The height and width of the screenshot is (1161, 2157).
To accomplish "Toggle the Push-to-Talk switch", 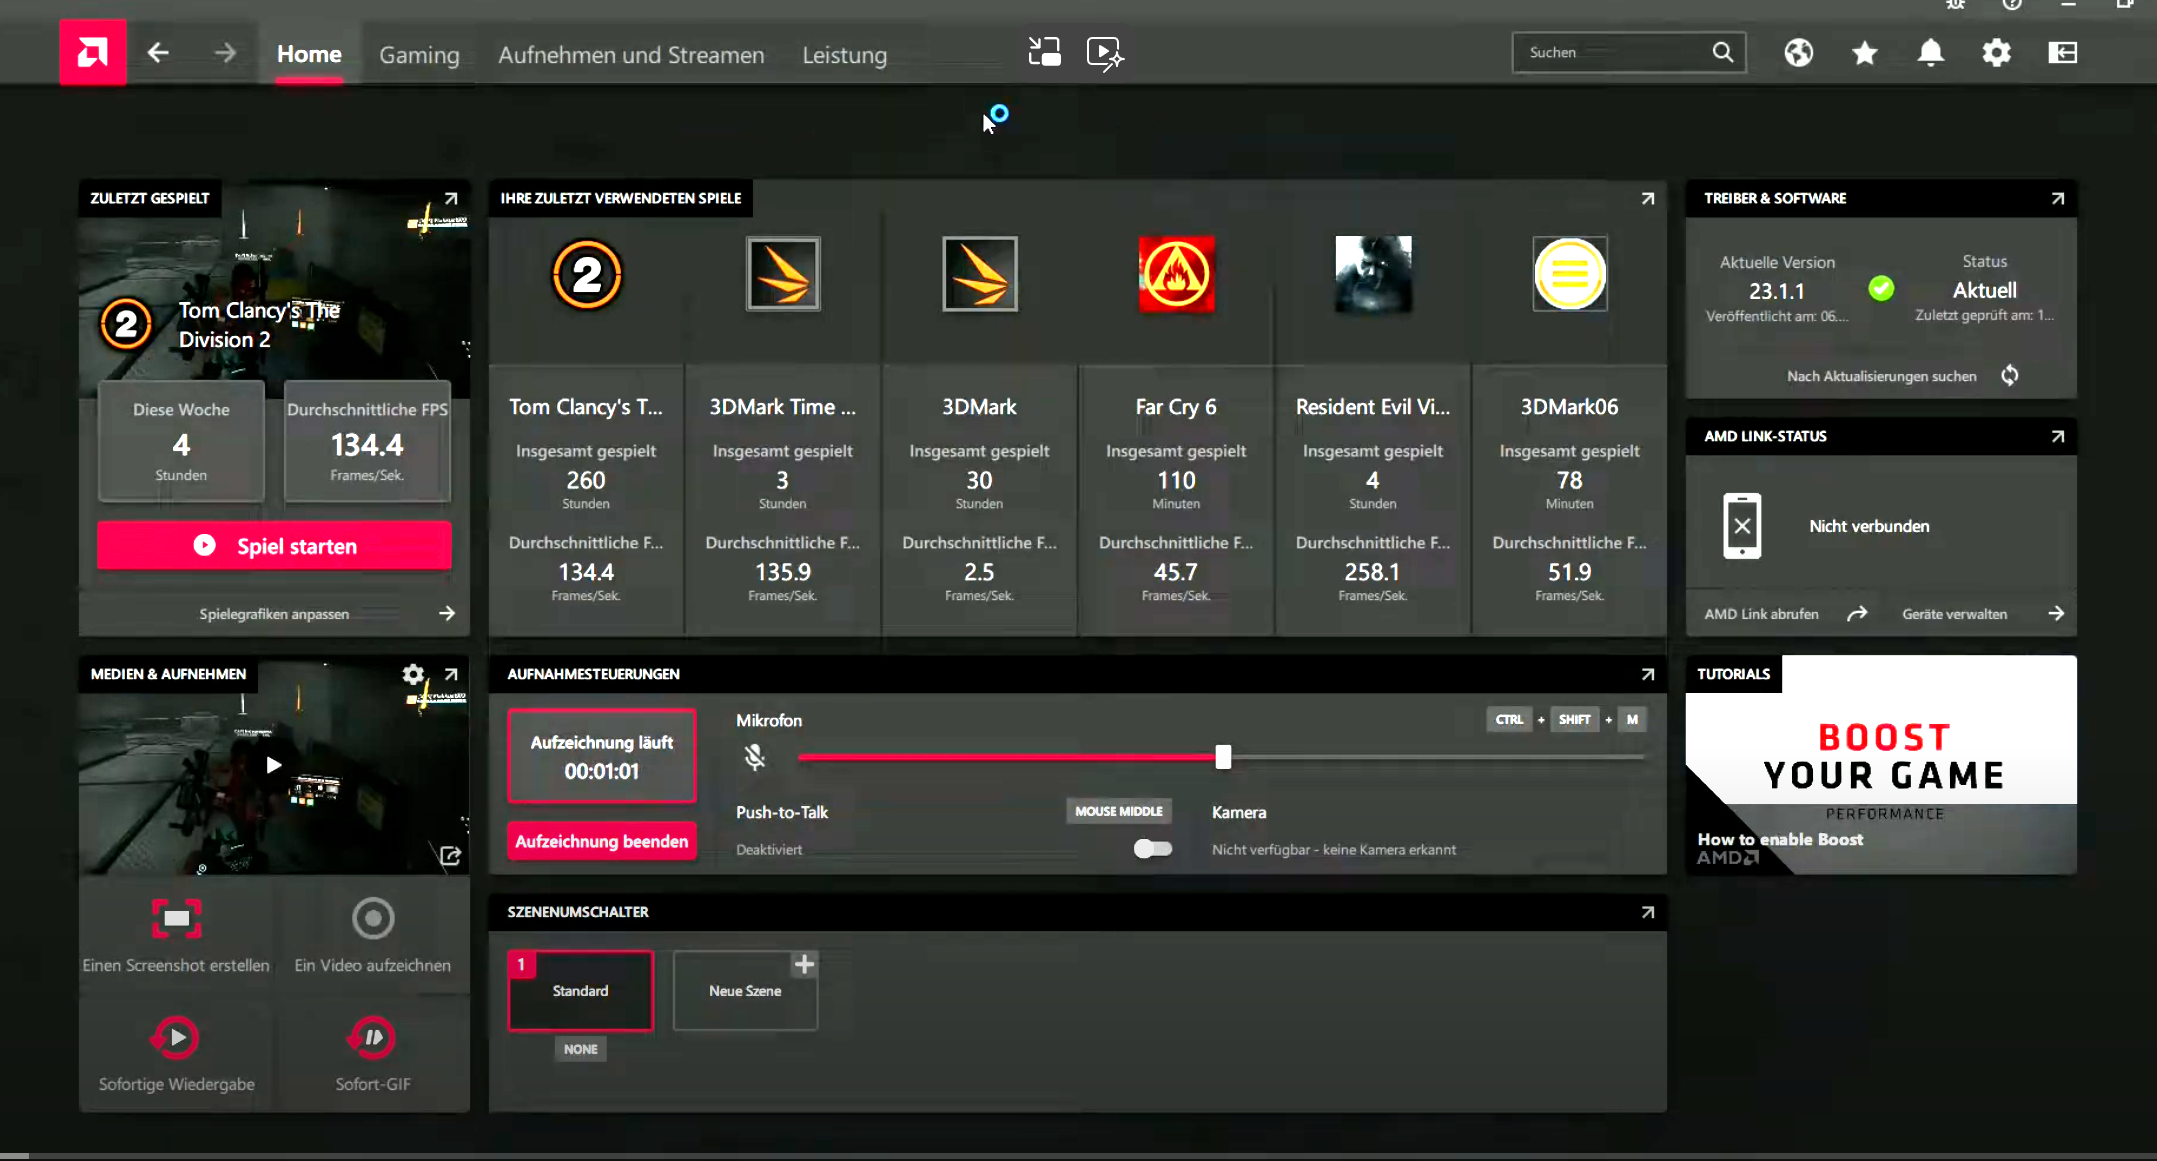I will tap(1152, 849).
